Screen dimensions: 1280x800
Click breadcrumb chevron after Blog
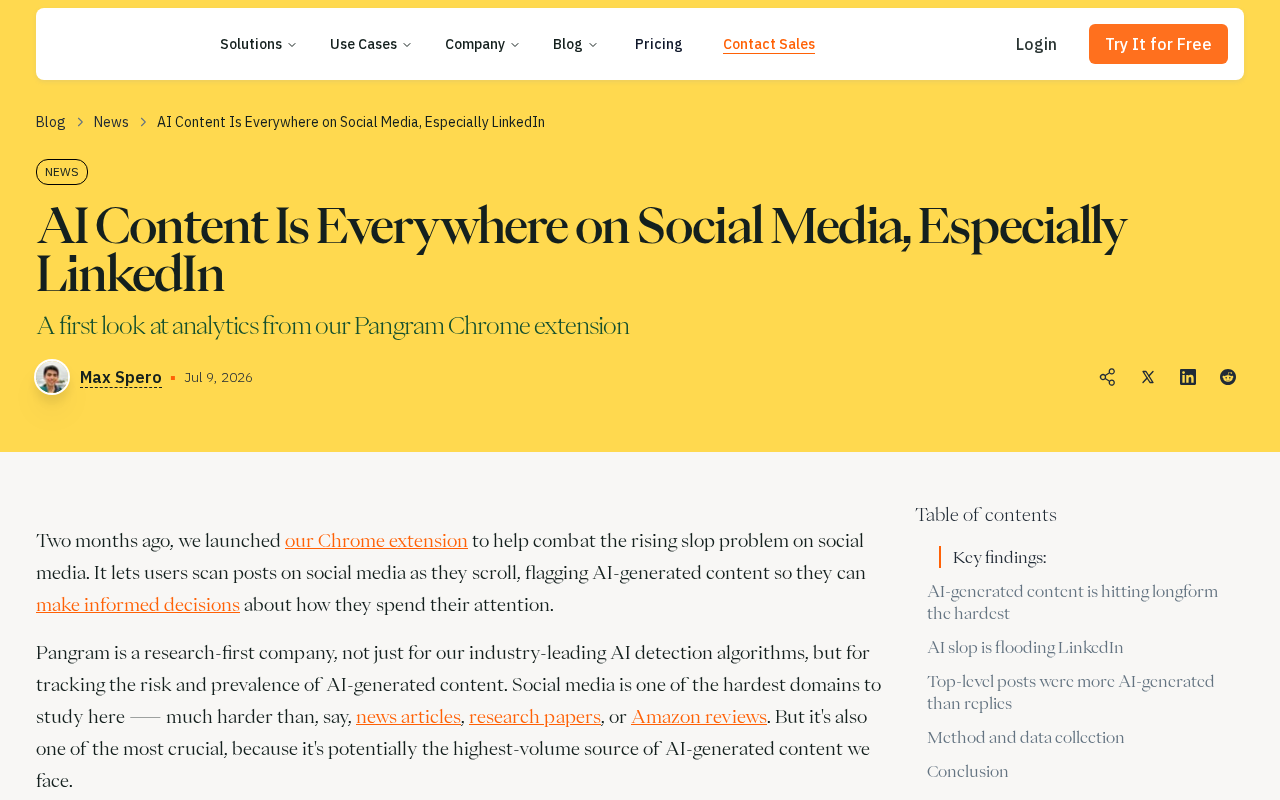(x=80, y=122)
